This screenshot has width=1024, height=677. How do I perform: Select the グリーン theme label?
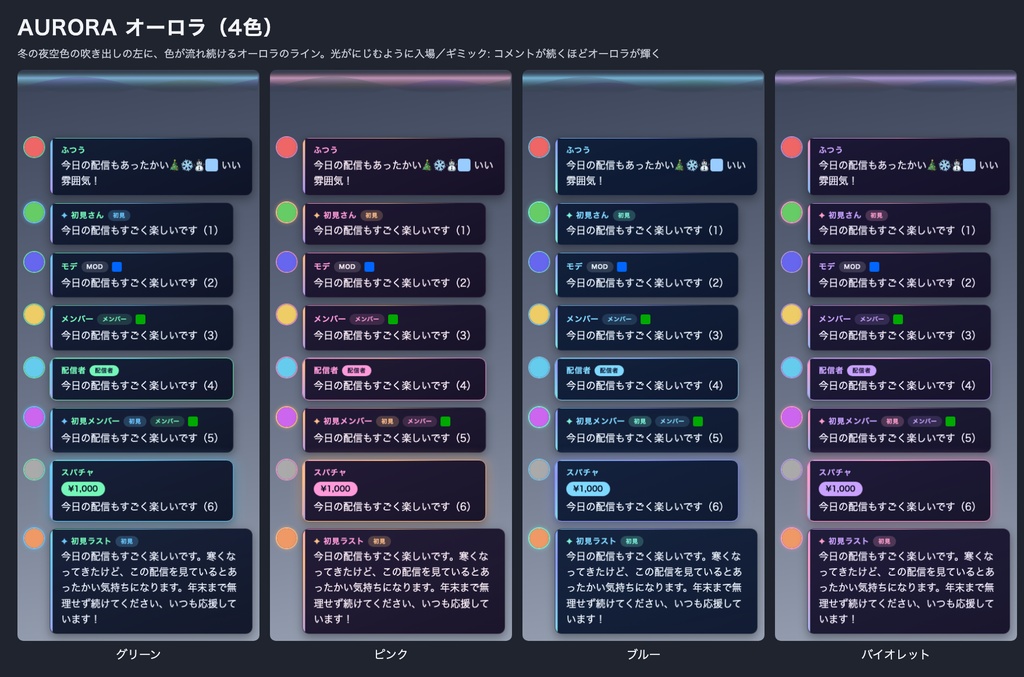click(138, 654)
